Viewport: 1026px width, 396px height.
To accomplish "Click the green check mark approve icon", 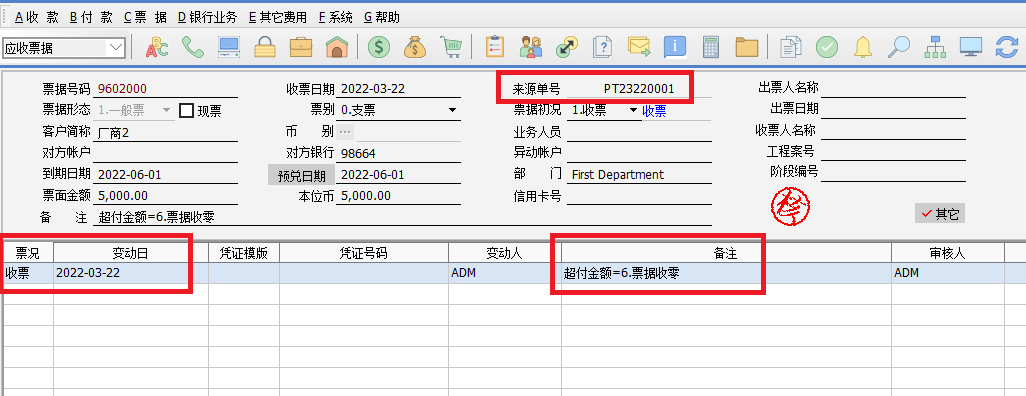I will 827,47.
